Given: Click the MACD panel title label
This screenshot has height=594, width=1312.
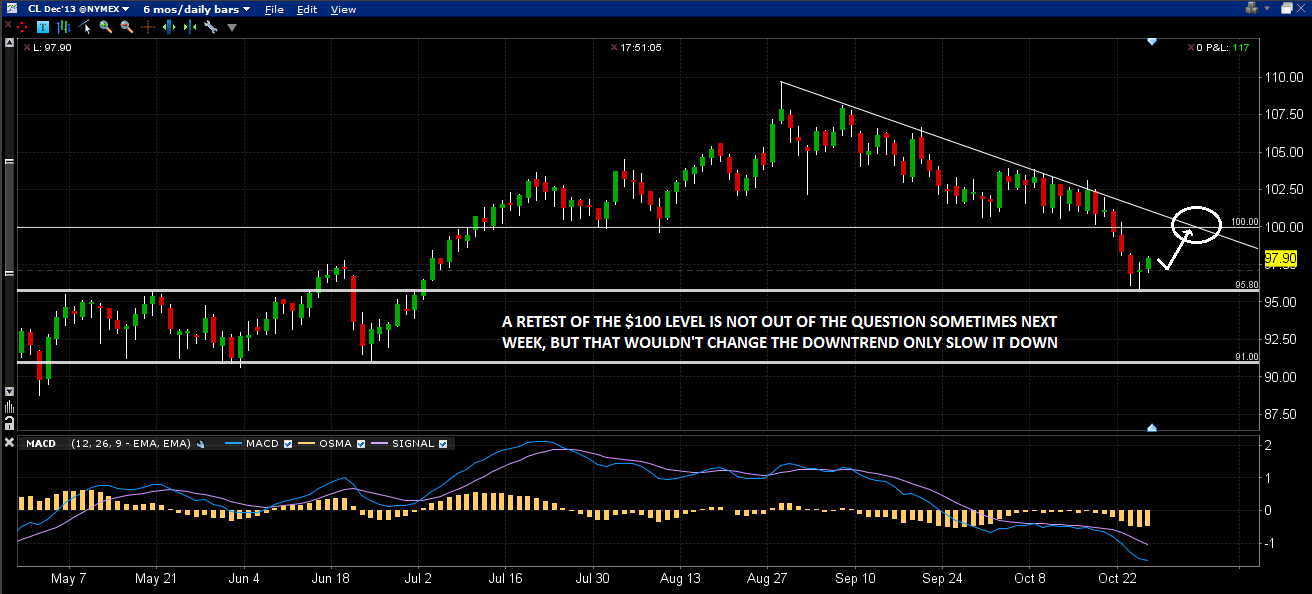Looking at the screenshot, I should 41,443.
